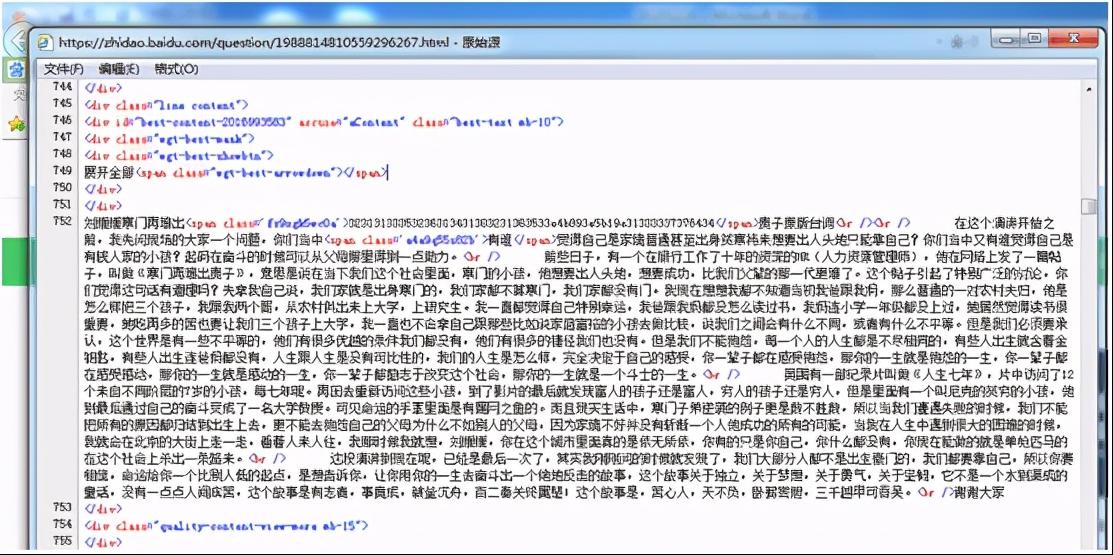Click line number 746
1113x555 pixels.
(x=62, y=121)
